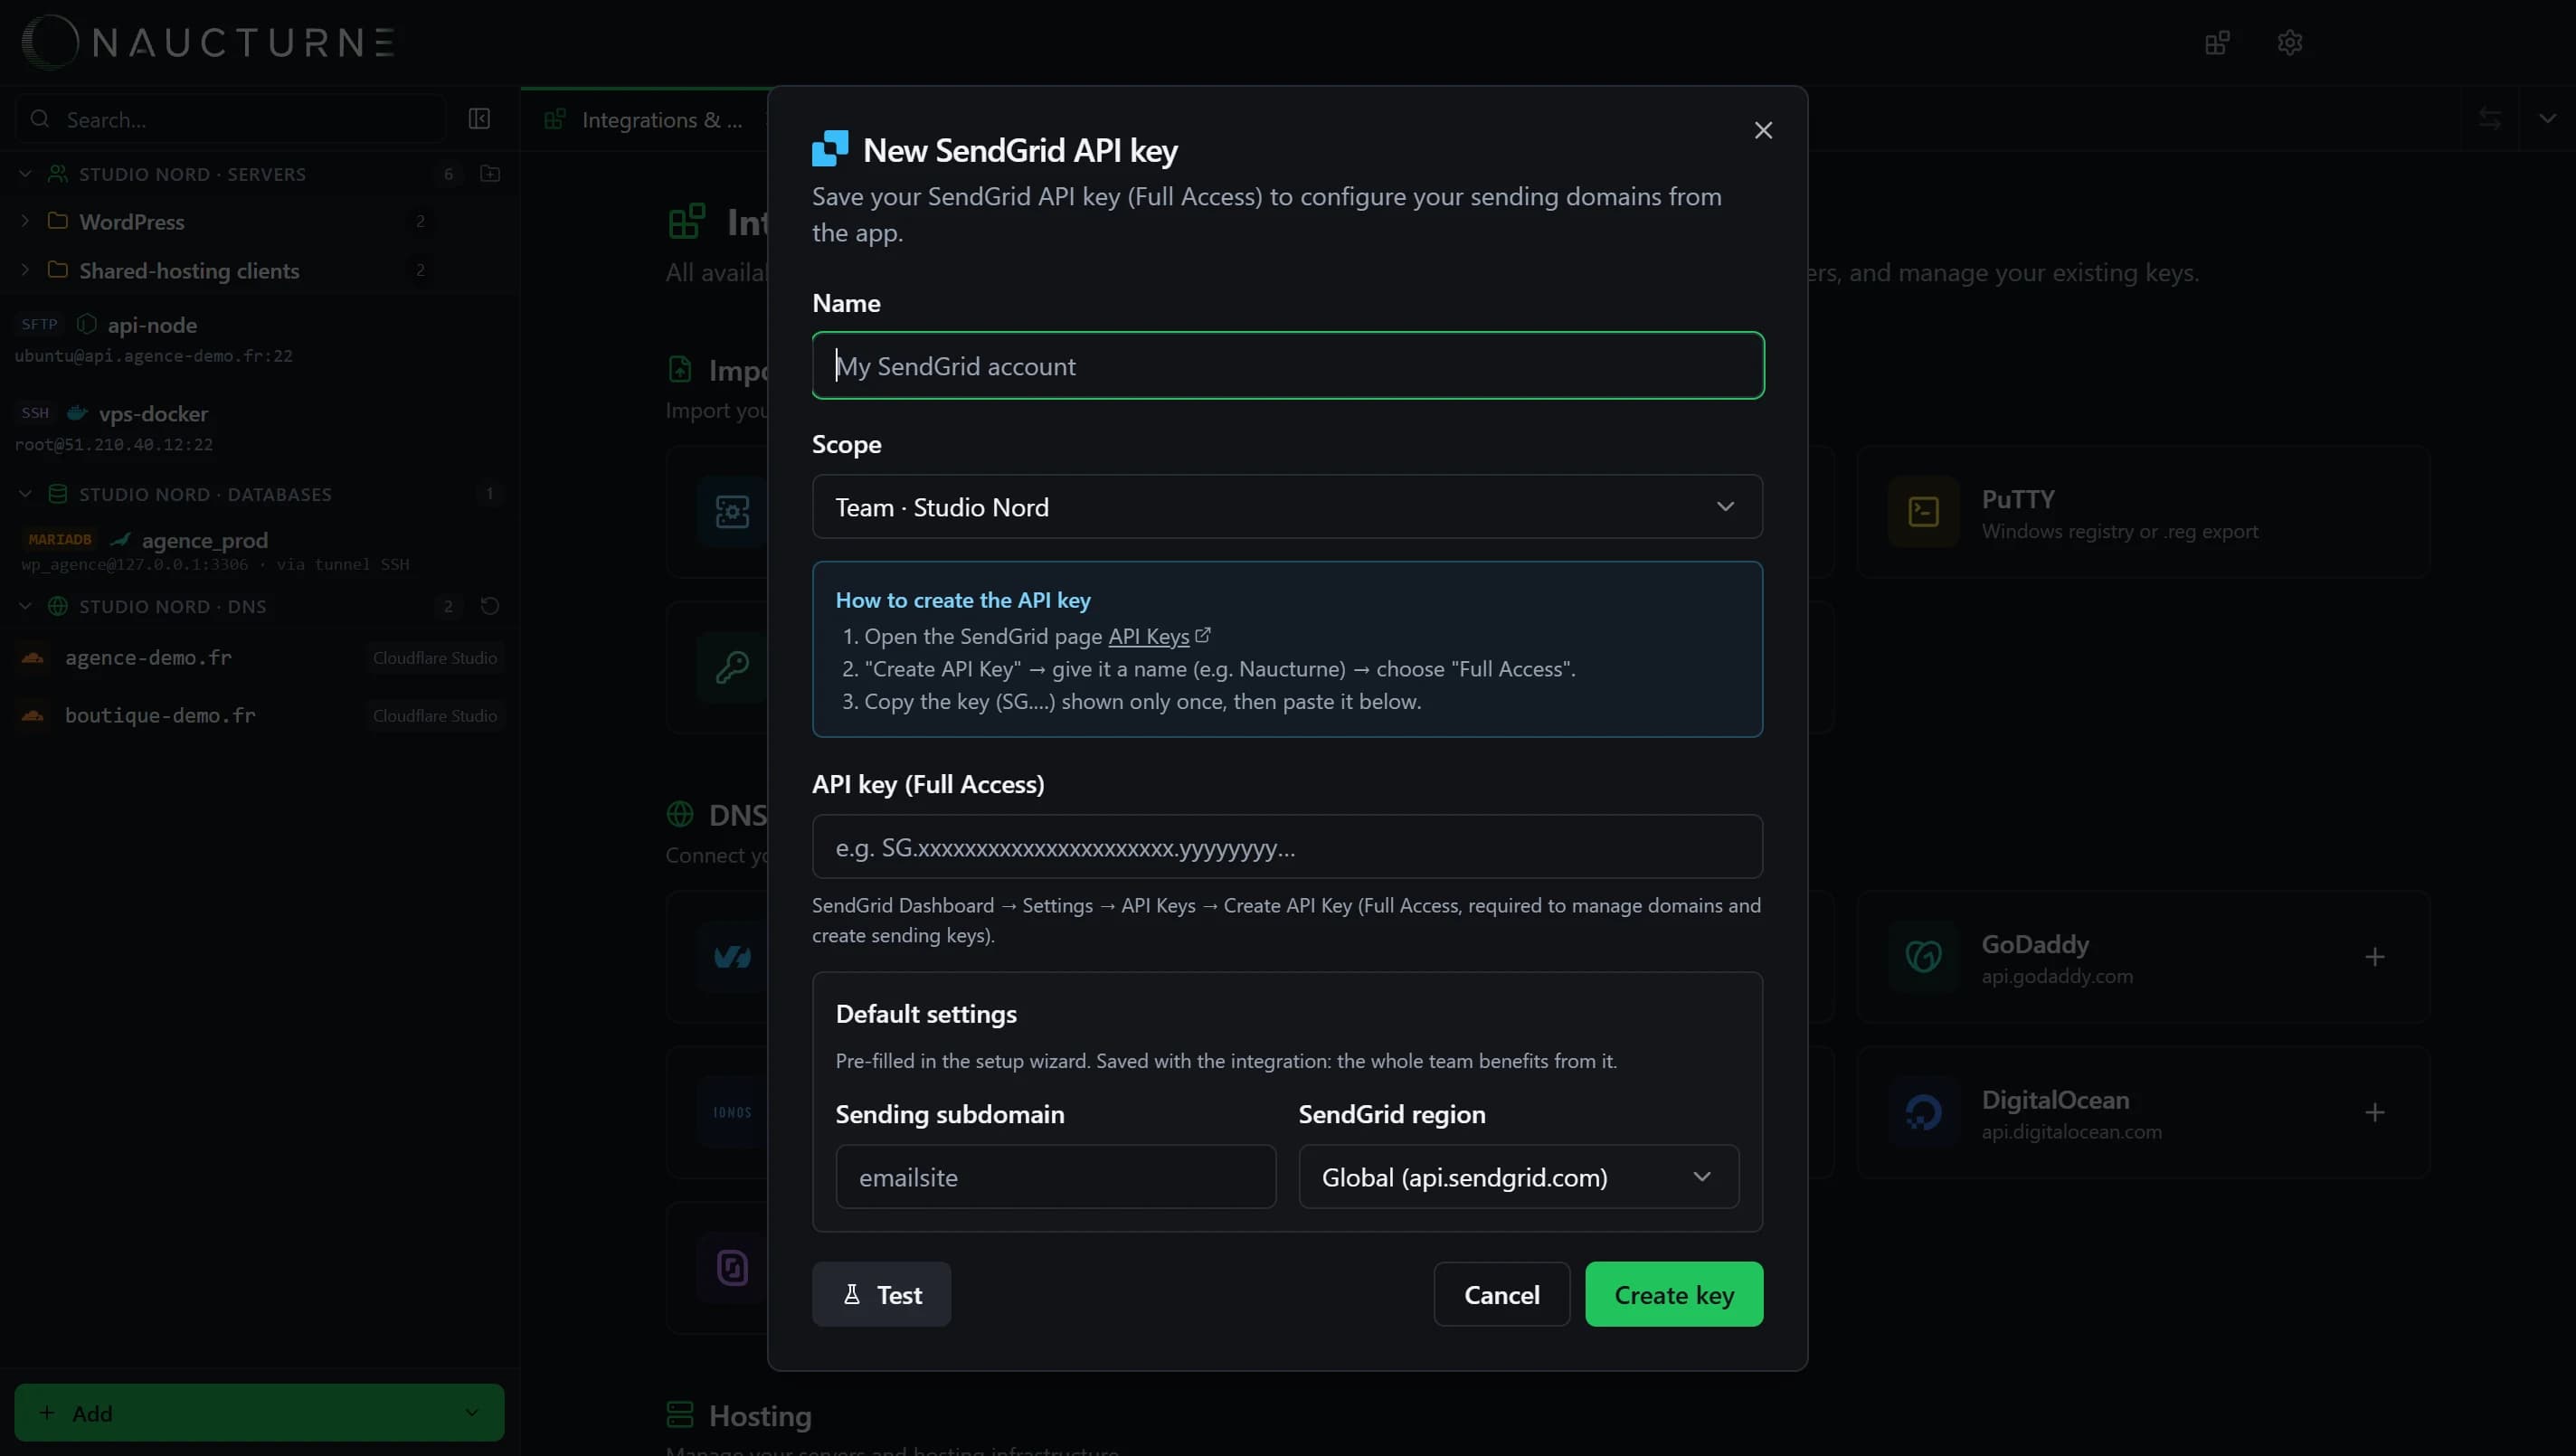
Task: Expand the Shared-hosting clients folder
Action: [x=25, y=270]
